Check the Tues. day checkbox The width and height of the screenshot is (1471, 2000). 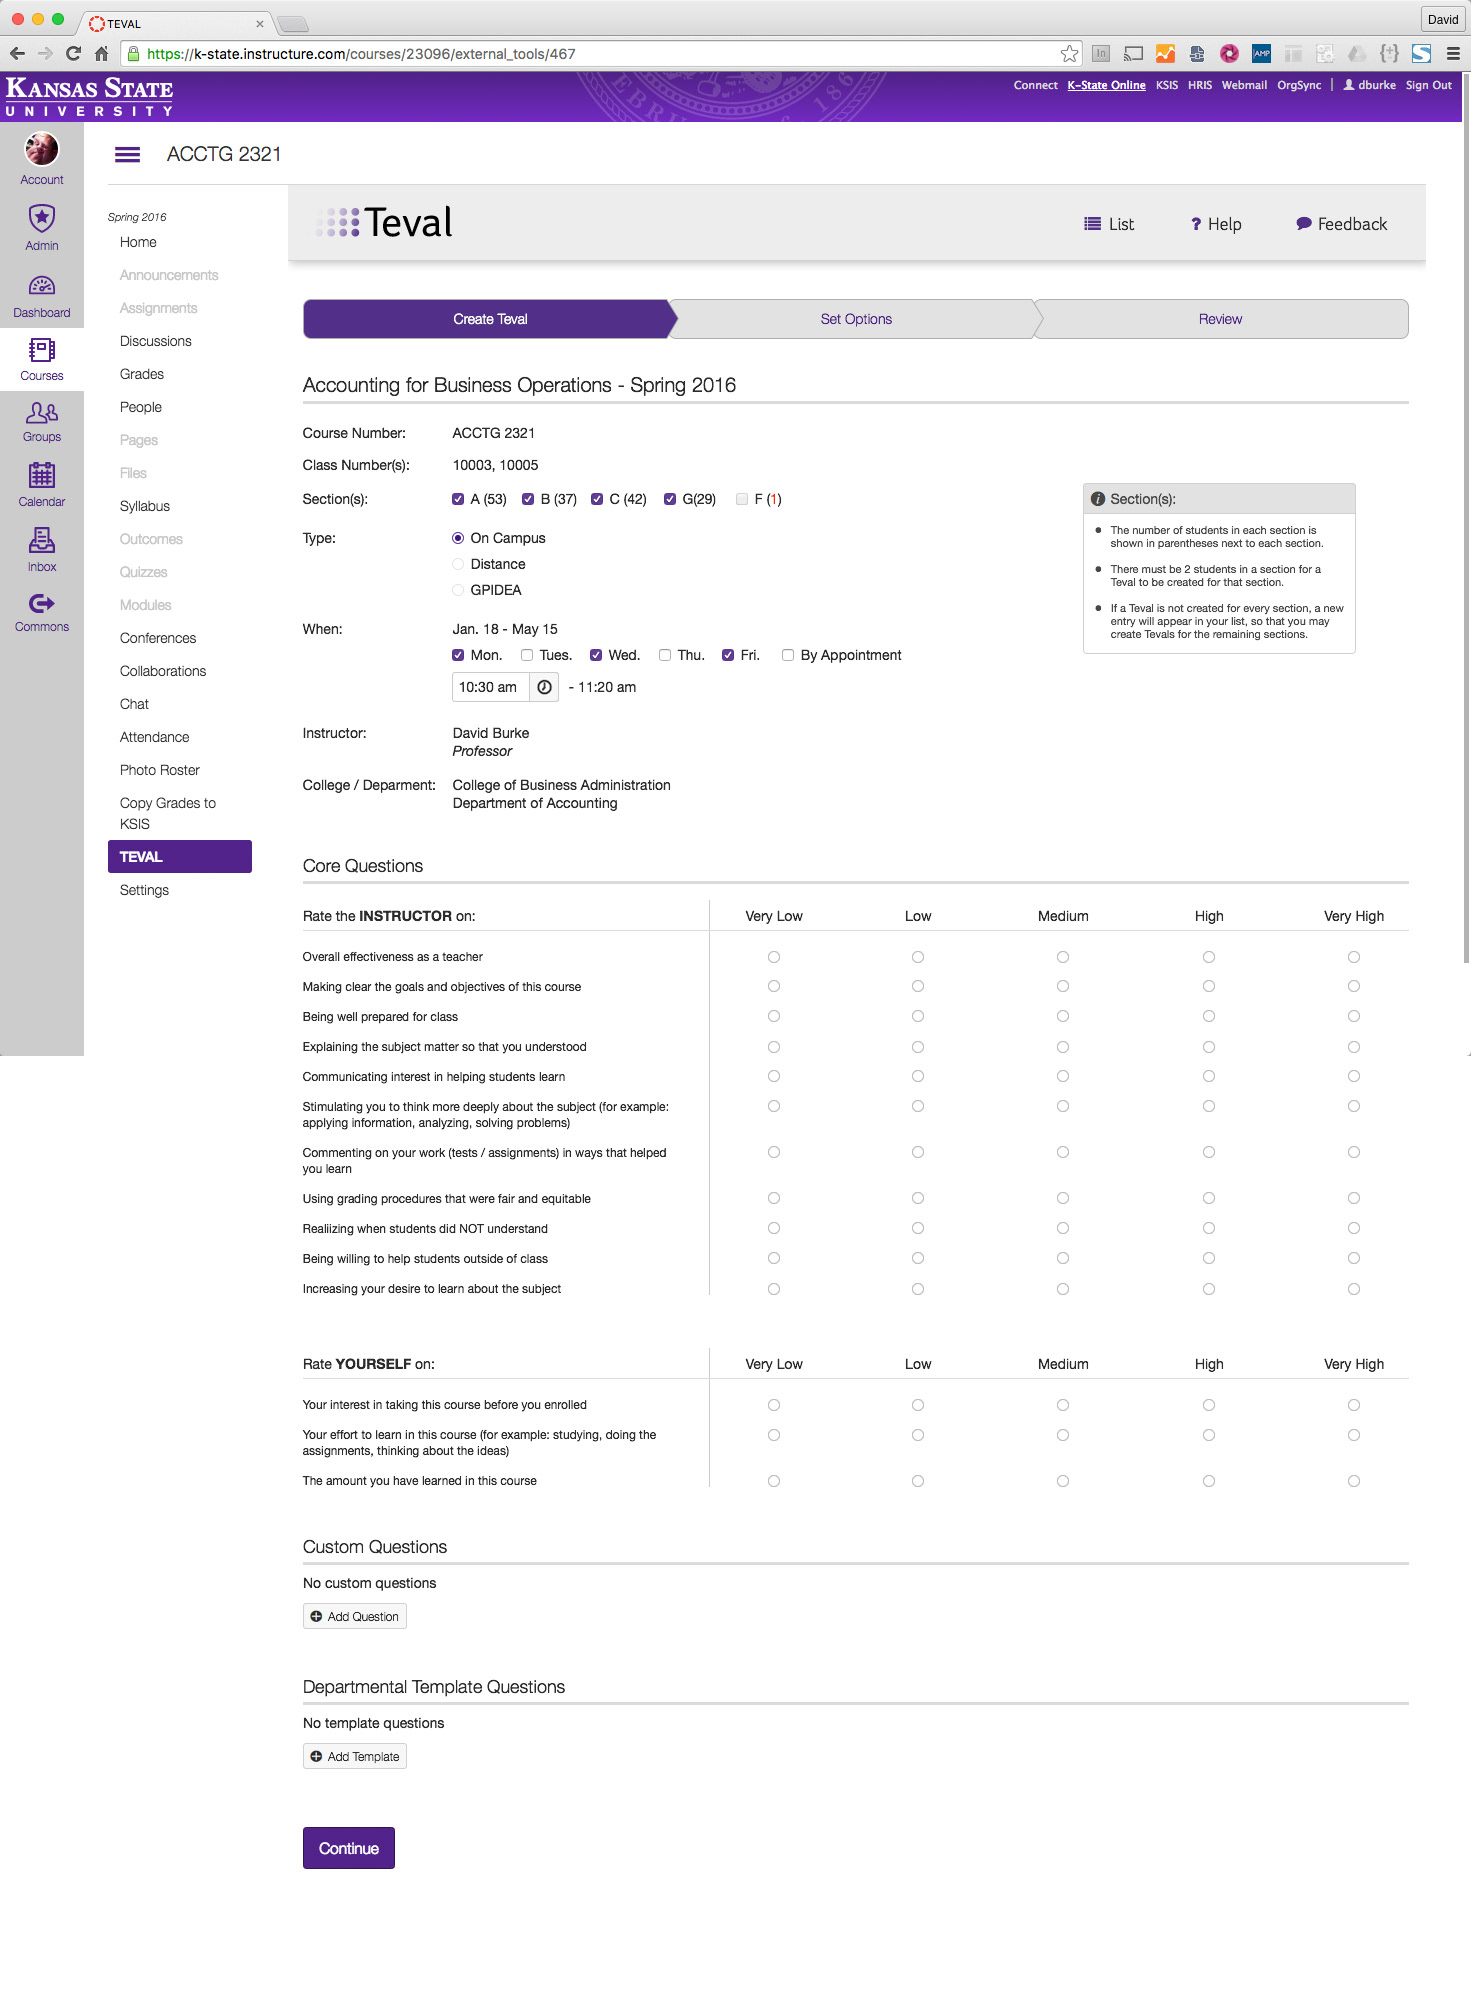(x=527, y=655)
